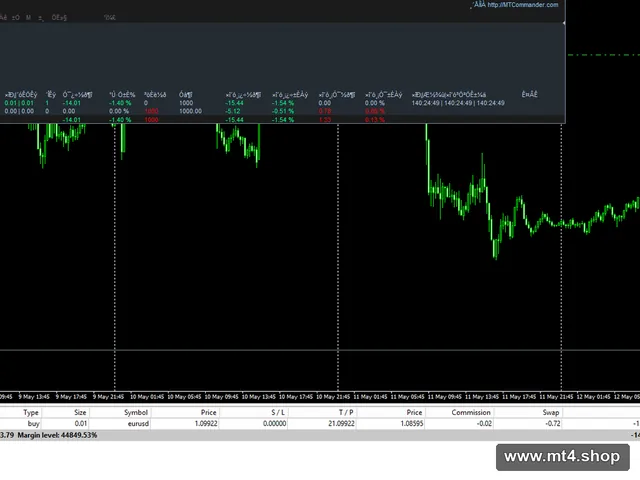Sort by Commission column header
This screenshot has width=640, height=480.
pyautogui.click(x=471, y=412)
